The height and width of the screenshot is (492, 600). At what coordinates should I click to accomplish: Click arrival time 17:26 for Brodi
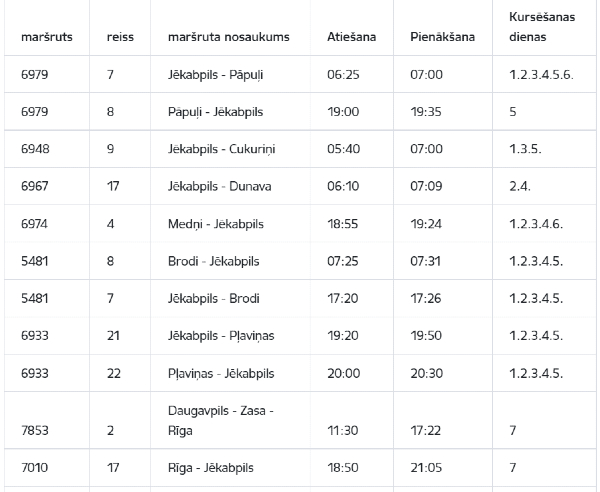click(426, 298)
